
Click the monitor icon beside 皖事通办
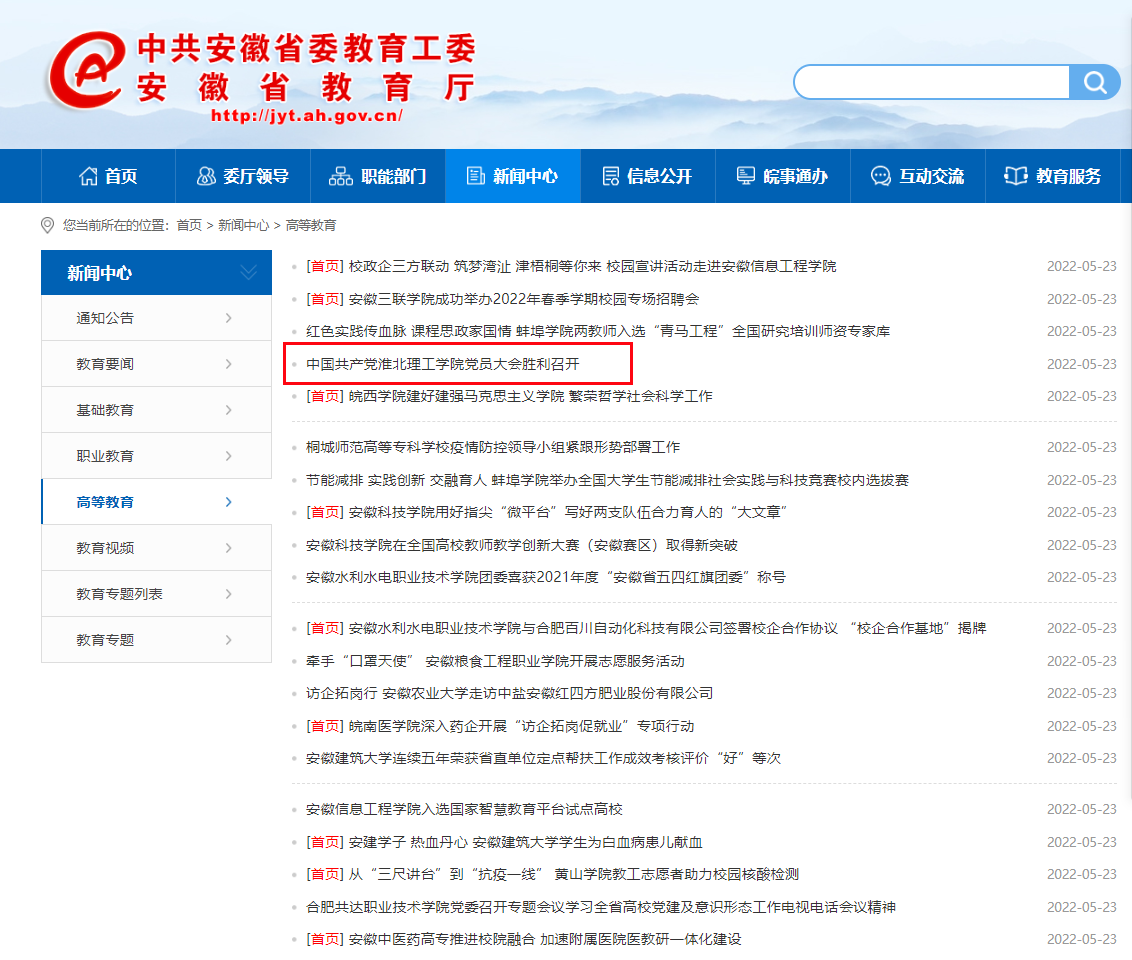[x=745, y=176]
